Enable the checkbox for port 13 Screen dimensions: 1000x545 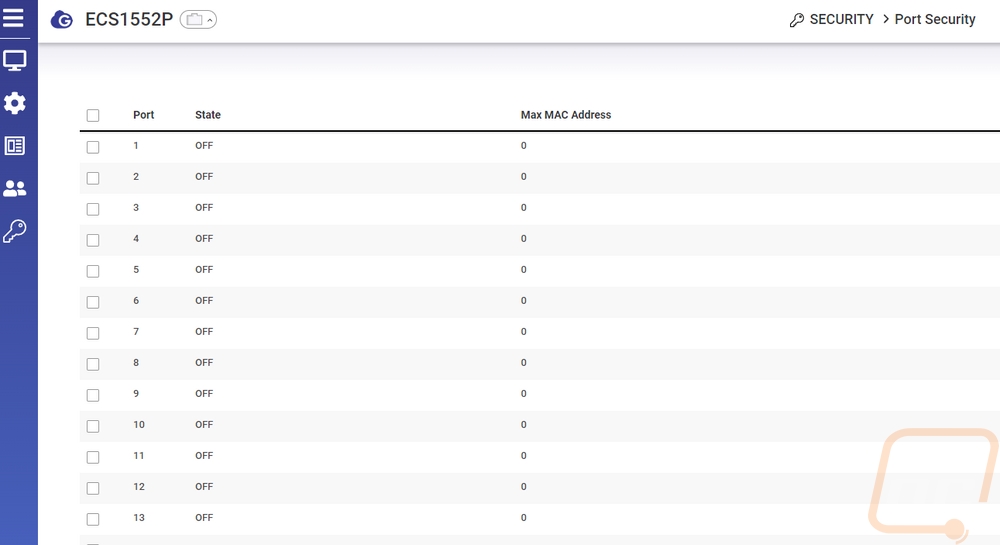point(93,519)
